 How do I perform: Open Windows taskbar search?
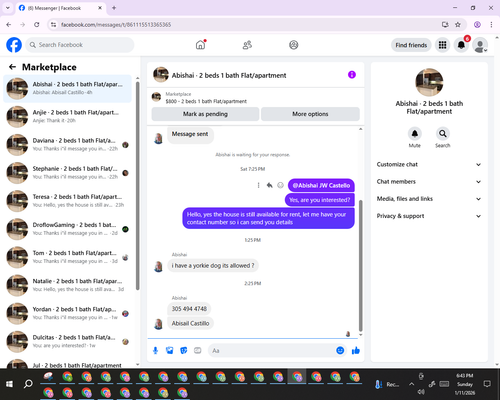(28, 384)
